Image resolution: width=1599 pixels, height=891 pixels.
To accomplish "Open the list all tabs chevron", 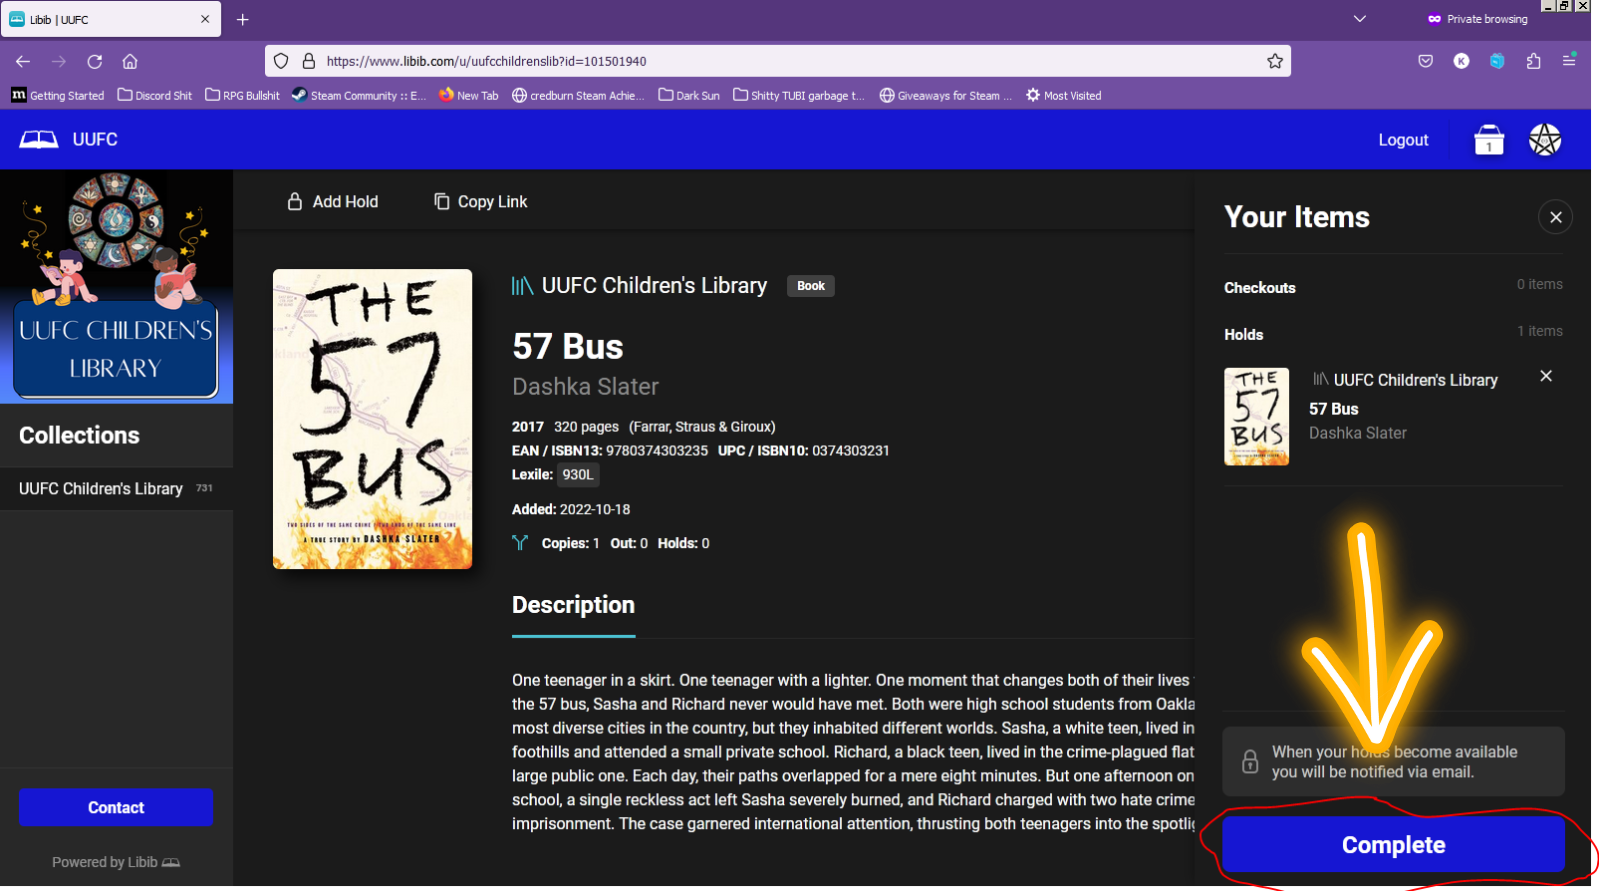I will pos(1359,19).
